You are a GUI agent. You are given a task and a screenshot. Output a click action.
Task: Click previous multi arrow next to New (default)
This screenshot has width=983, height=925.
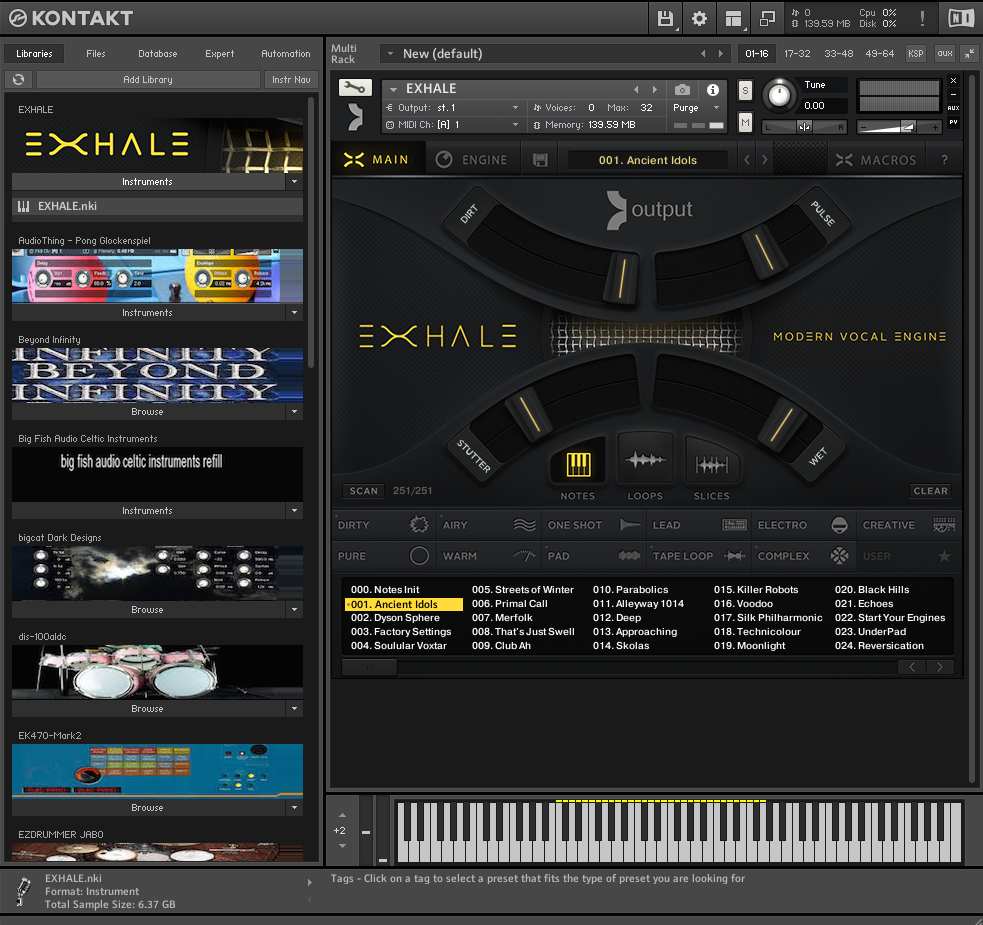pos(703,54)
